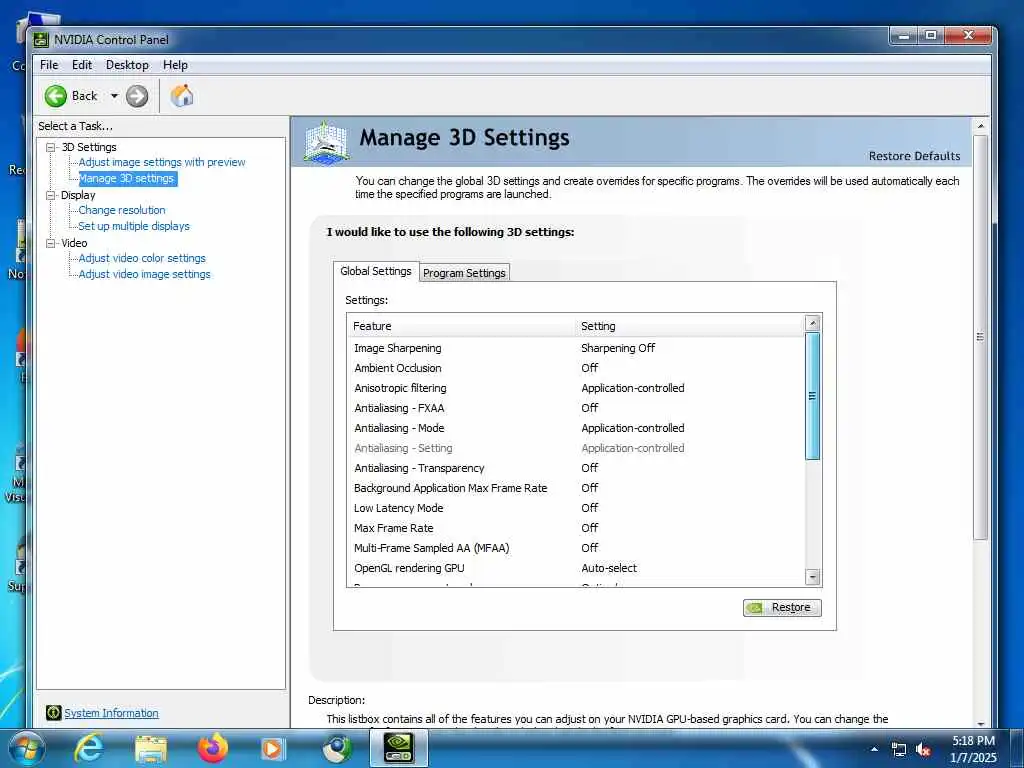Open the Home icon in toolbar

182,96
